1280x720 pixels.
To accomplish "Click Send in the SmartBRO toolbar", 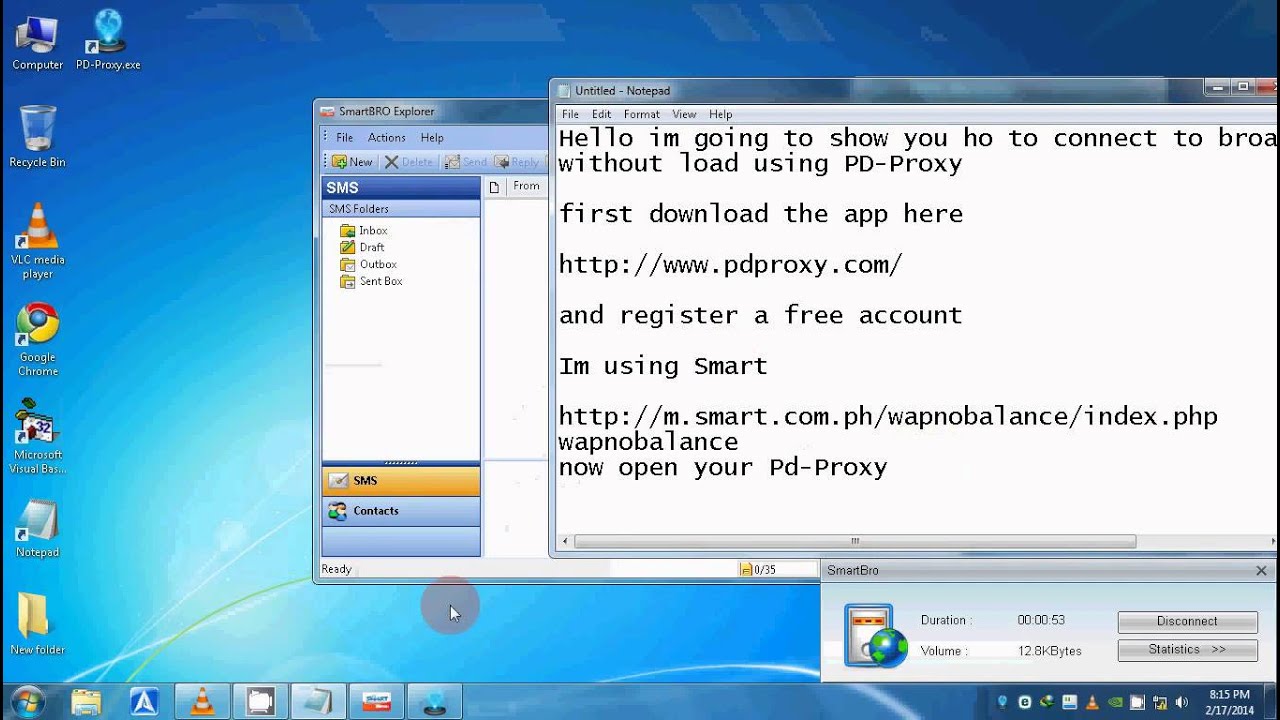I will coord(466,162).
